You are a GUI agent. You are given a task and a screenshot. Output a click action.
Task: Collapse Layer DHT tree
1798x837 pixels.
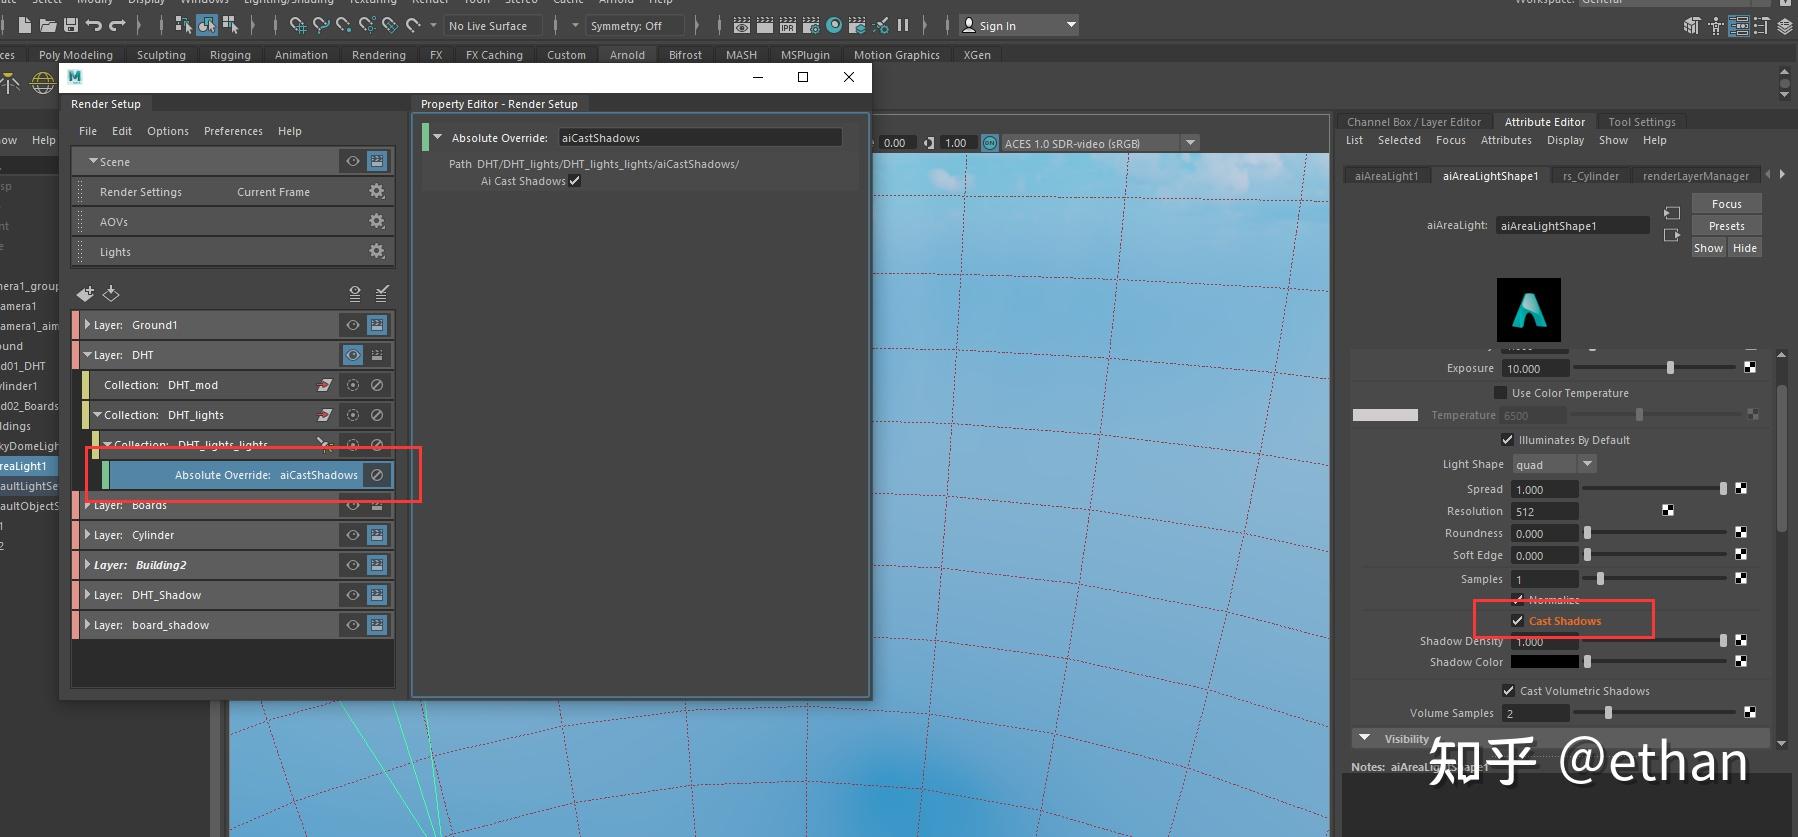click(88, 355)
